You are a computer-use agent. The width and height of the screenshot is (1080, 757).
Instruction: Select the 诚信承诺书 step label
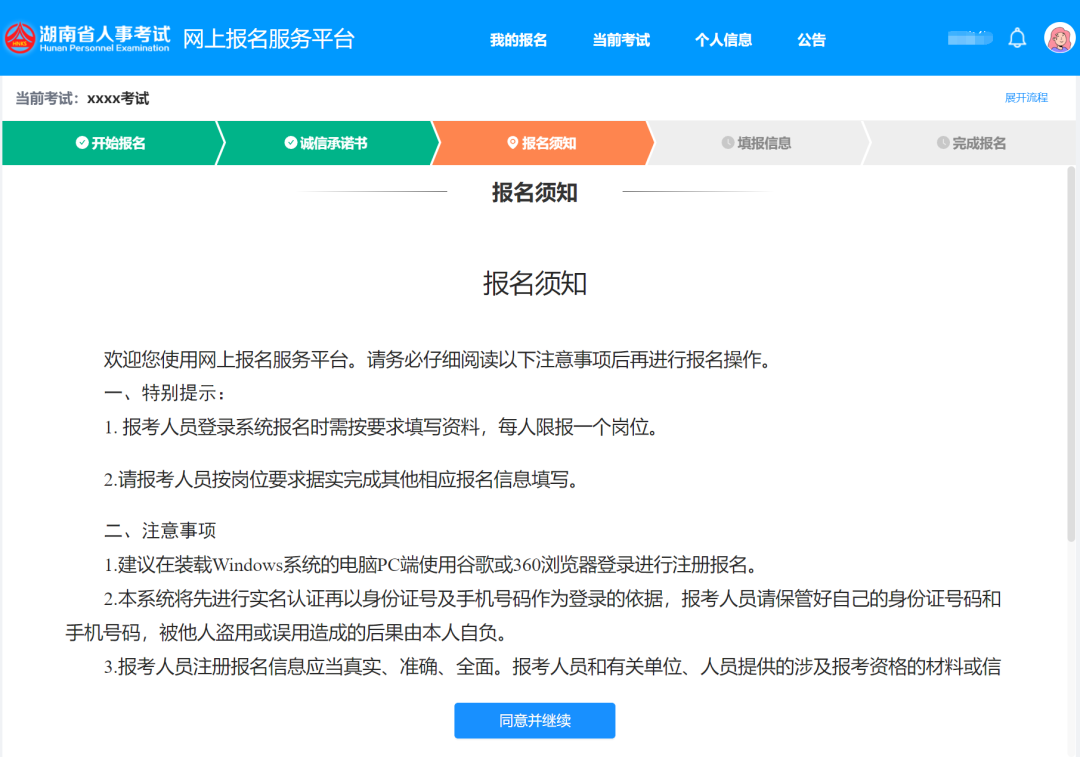[x=334, y=143]
